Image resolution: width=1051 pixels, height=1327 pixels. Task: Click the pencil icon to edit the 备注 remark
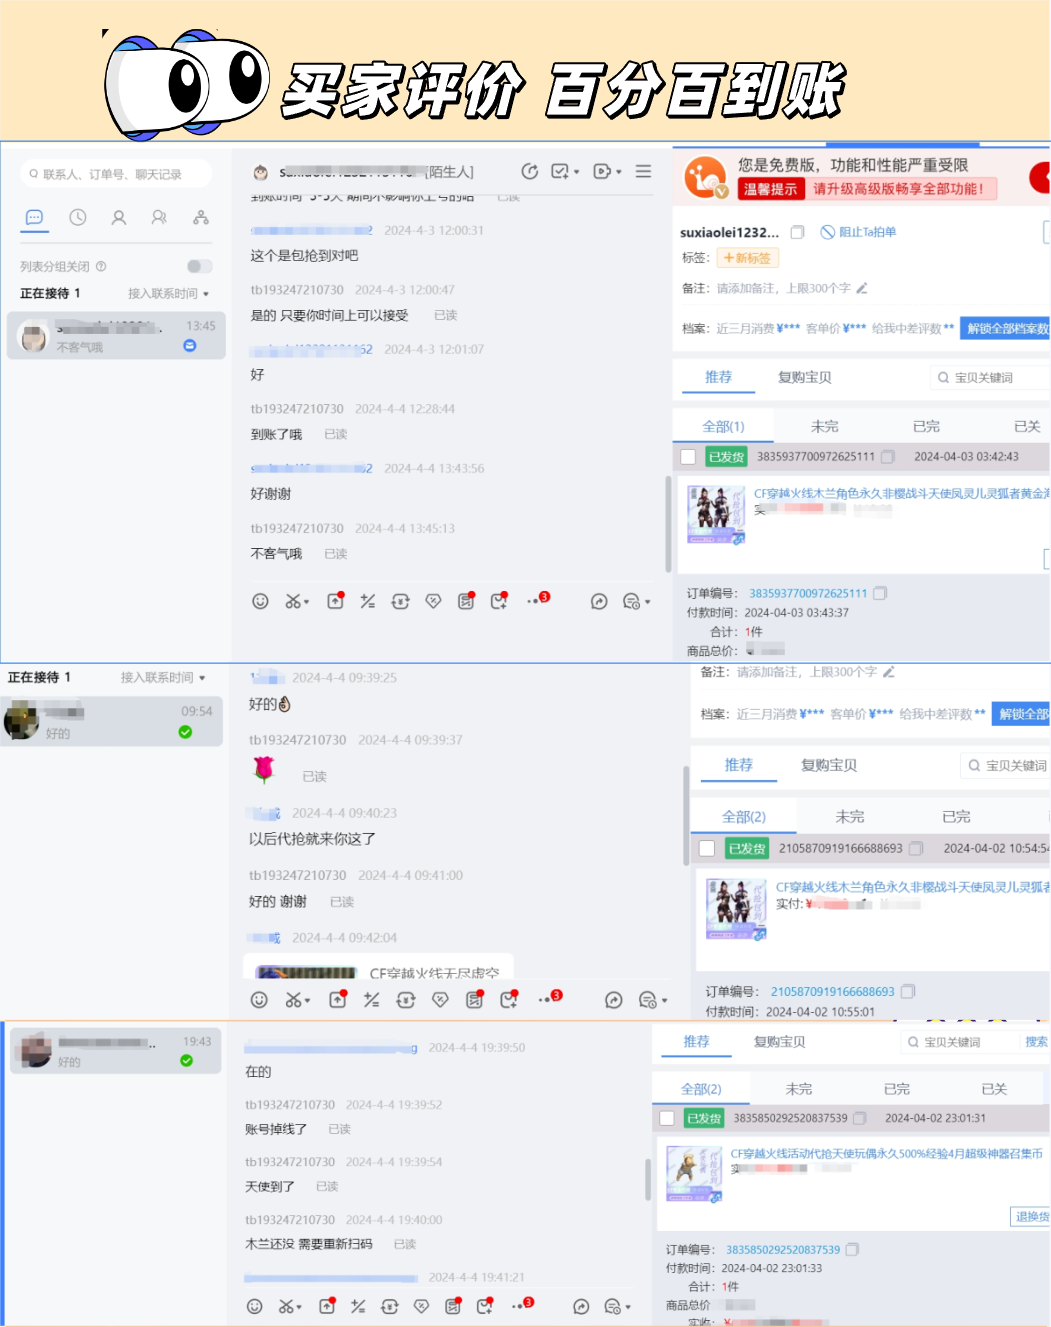[x=862, y=288]
